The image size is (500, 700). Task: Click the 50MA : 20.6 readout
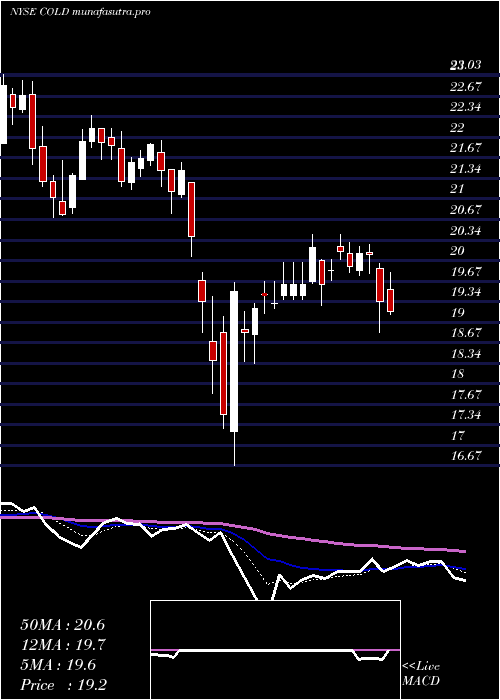click(62, 625)
